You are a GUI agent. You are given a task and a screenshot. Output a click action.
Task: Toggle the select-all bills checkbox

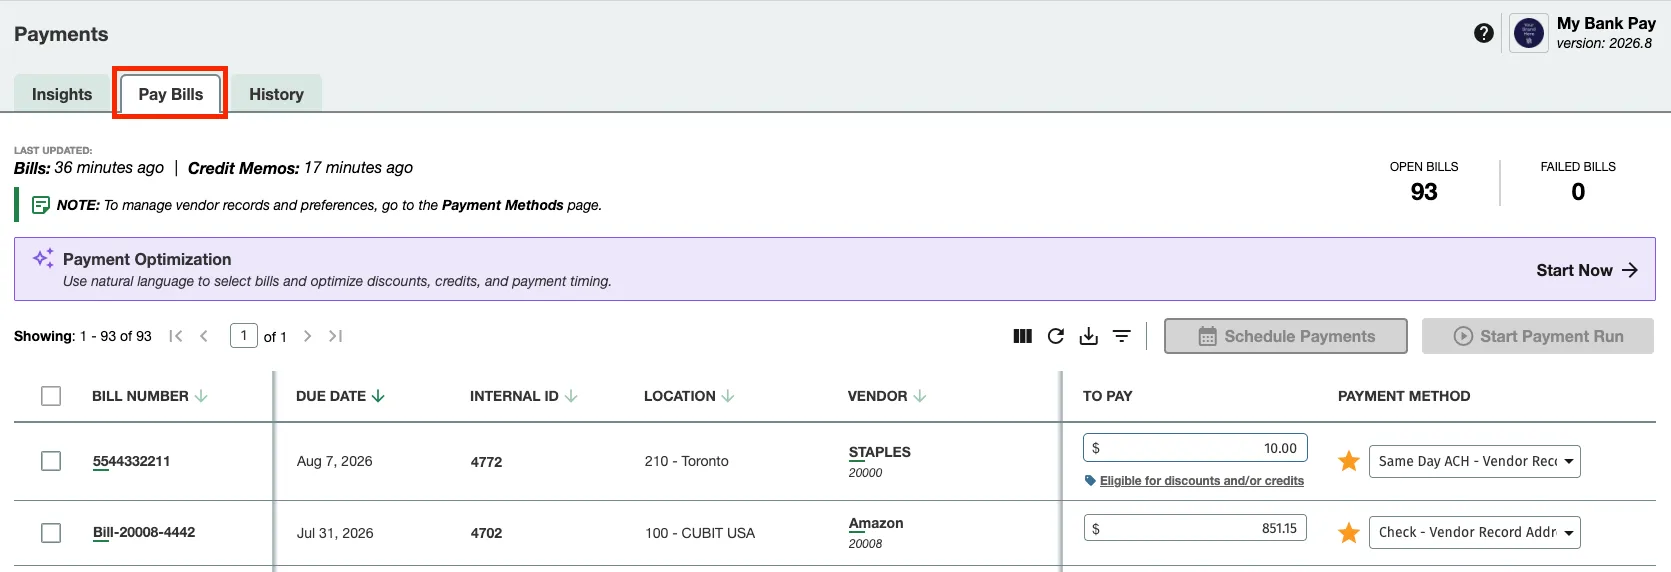click(x=51, y=396)
